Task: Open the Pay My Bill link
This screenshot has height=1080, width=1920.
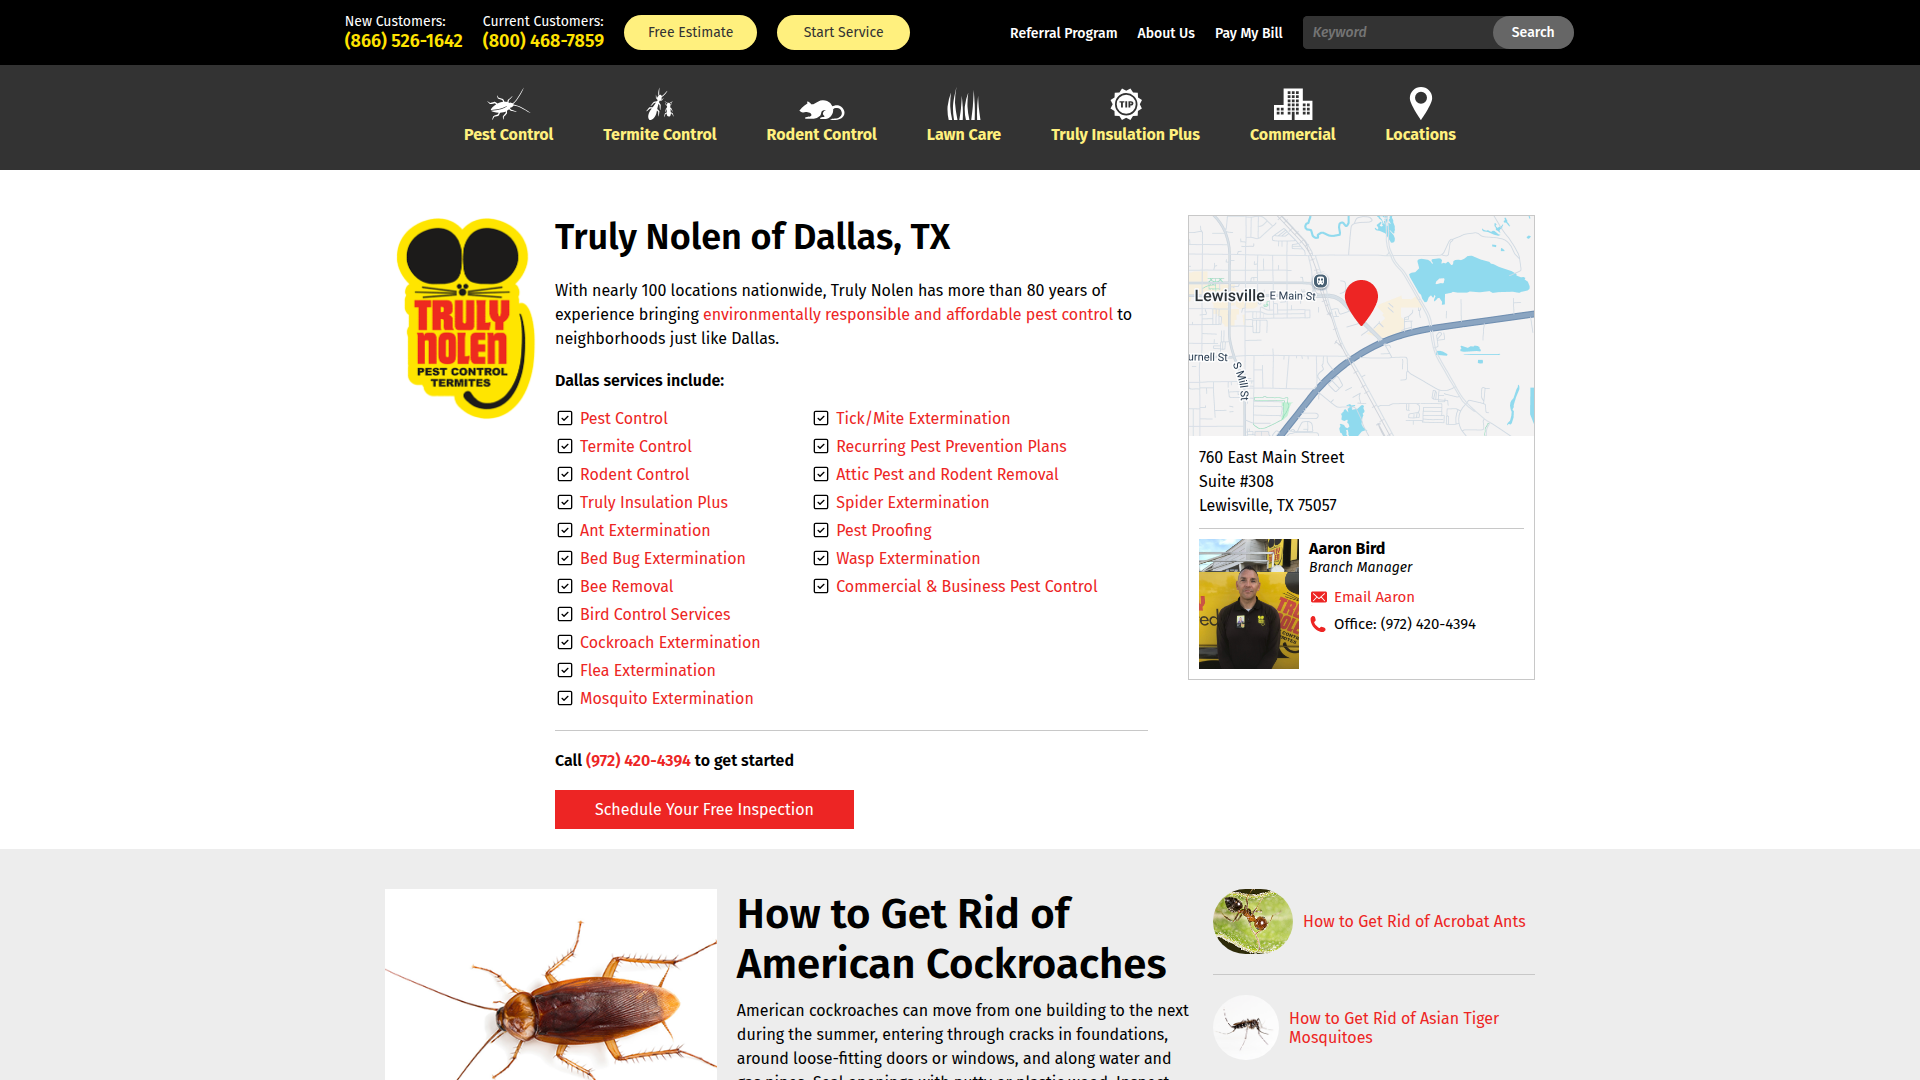Action: (x=1248, y=33)
